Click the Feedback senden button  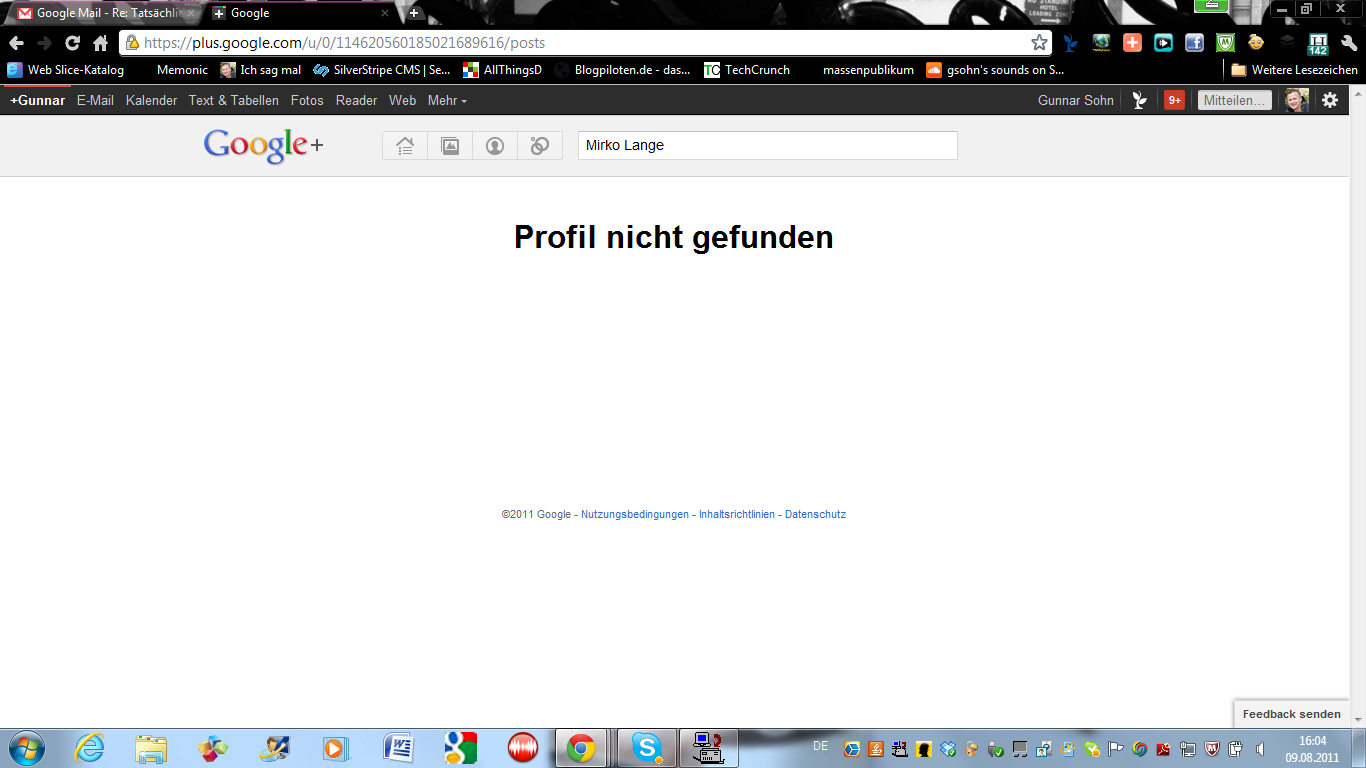[x=1291, y=714]
